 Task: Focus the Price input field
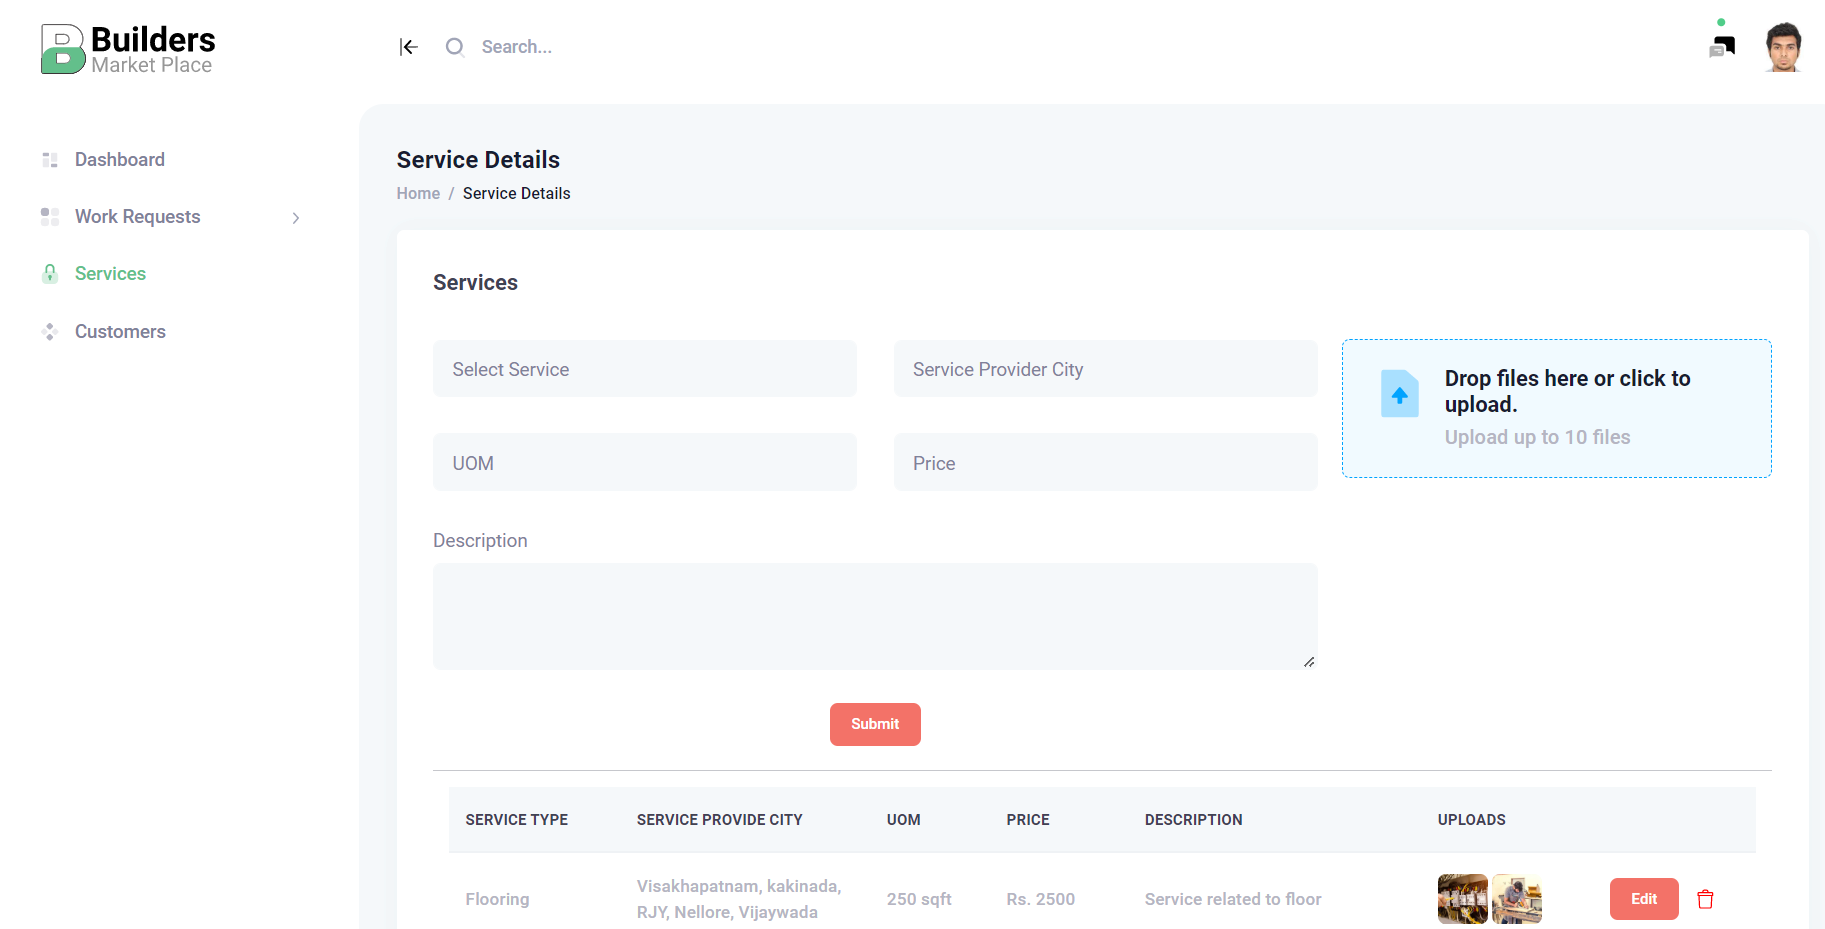(1105, 463)
